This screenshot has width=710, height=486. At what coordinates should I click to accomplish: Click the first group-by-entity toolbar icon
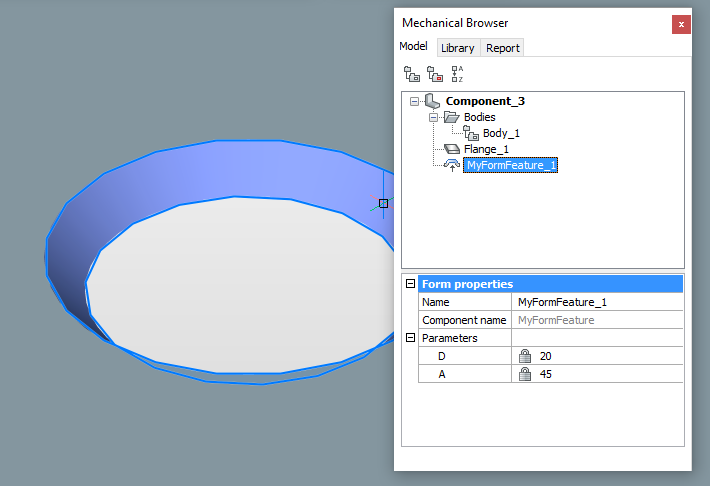tap(411, 74)
